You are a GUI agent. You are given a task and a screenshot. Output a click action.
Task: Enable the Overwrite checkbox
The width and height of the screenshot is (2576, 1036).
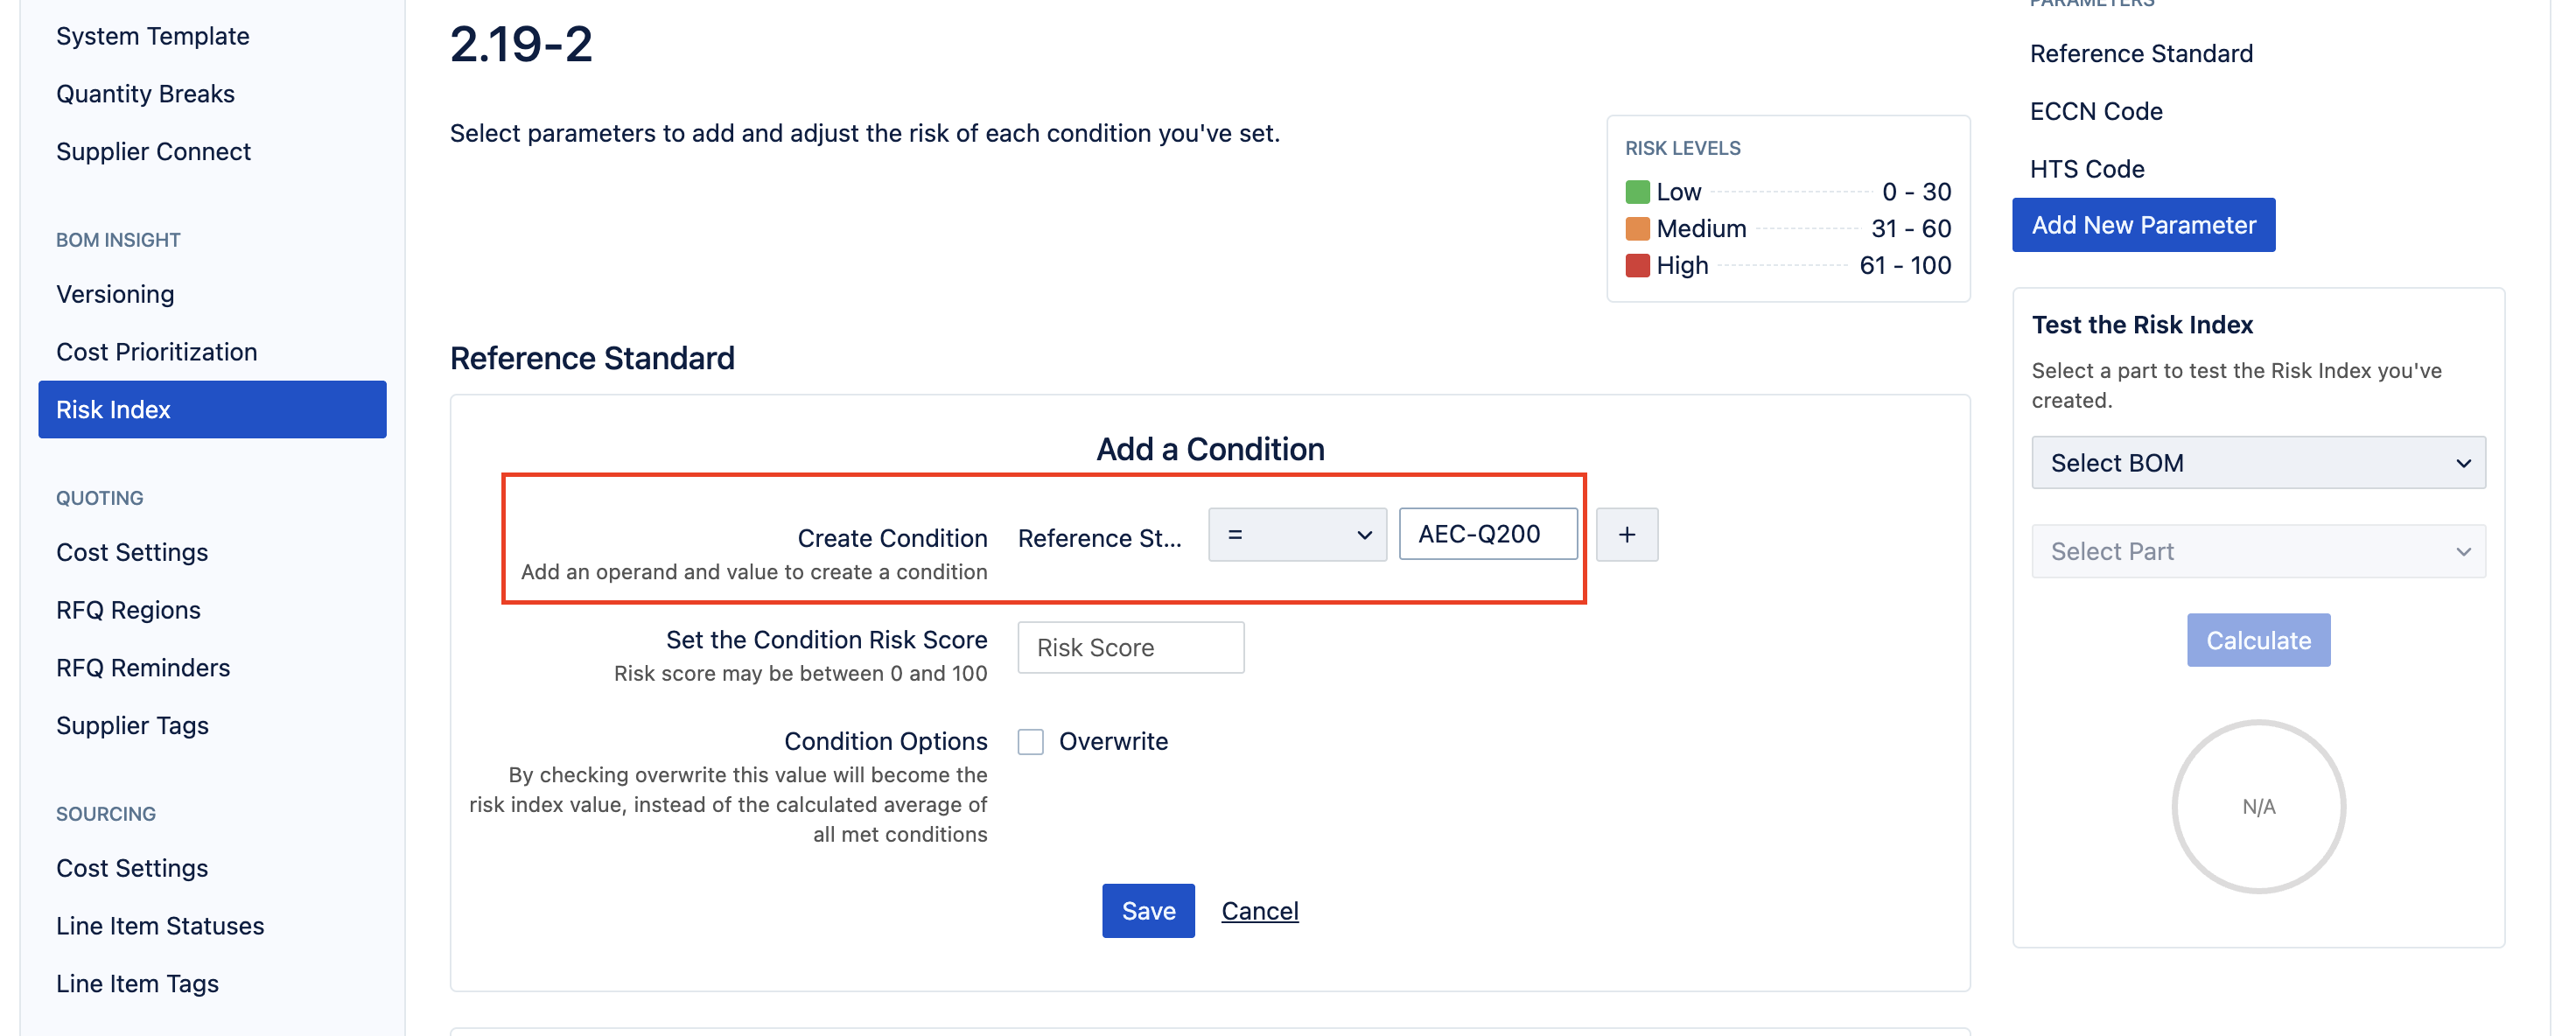[x=1030, y=741]
